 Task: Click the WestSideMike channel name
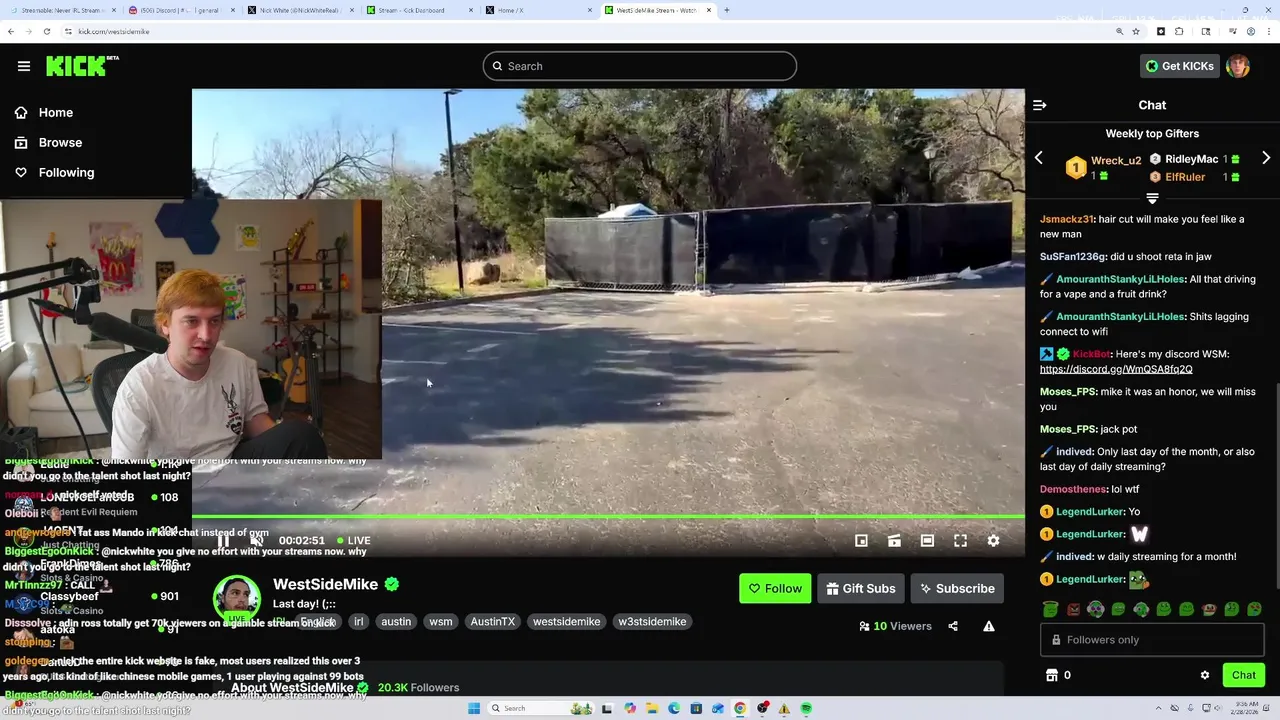[x=326, y=584]
